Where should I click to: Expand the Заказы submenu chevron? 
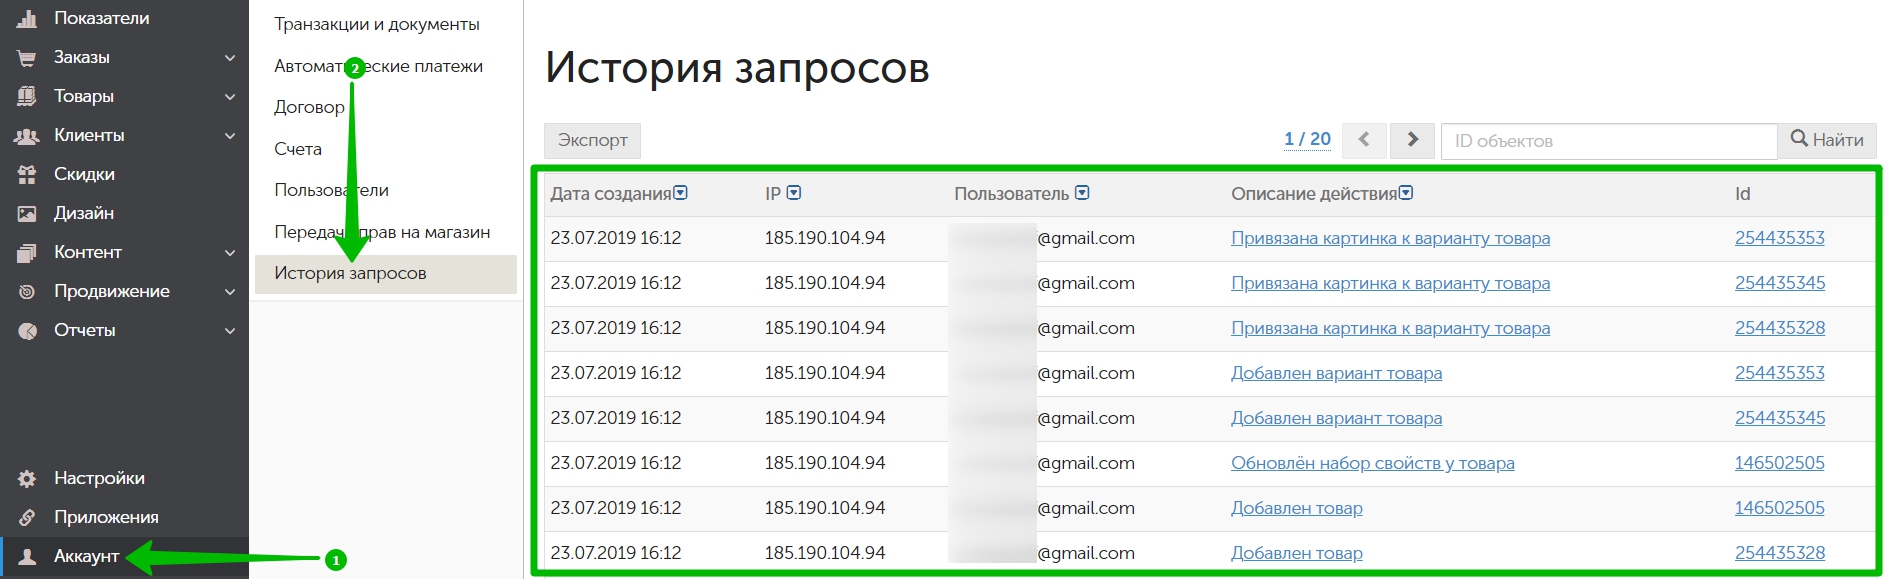[x=230, y=58]
